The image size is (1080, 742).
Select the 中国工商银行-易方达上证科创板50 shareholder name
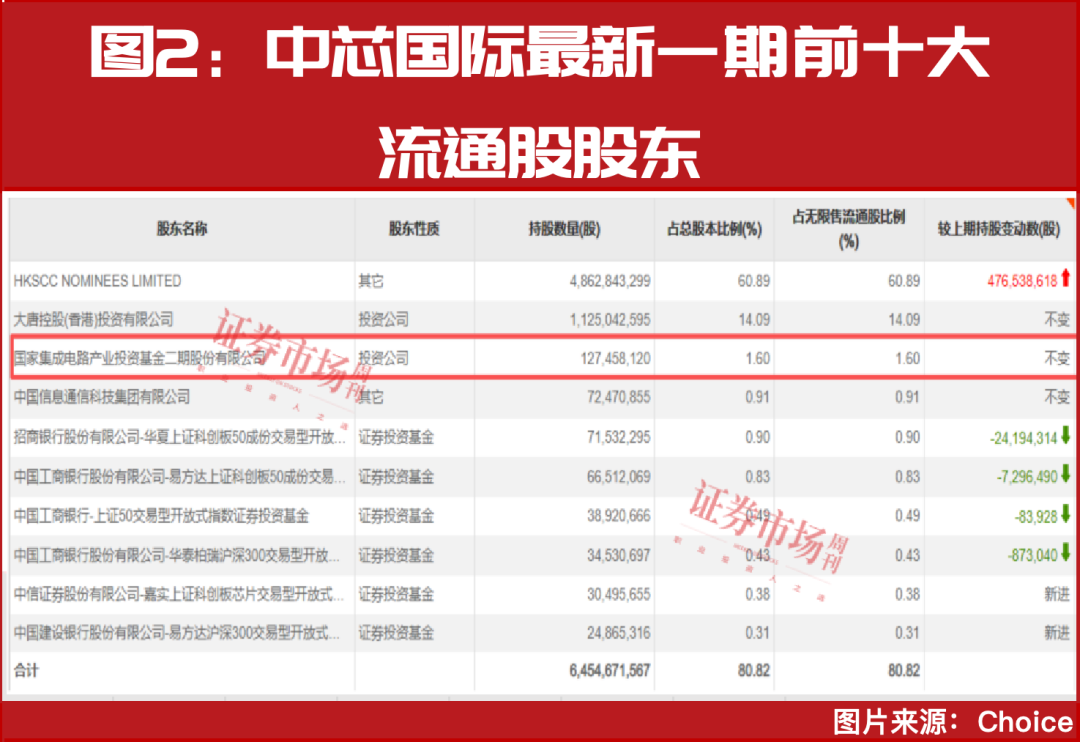(x=179, y=476)
